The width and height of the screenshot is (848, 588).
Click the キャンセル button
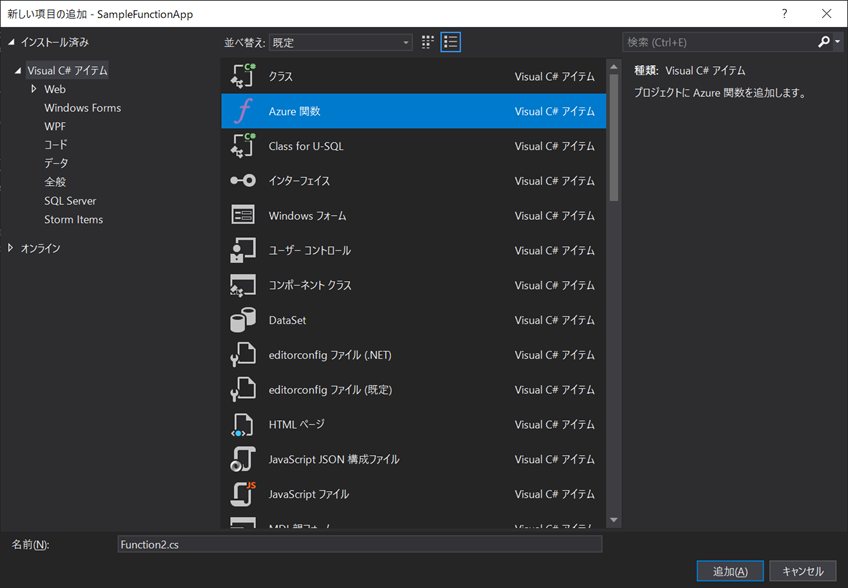point(803,571)
